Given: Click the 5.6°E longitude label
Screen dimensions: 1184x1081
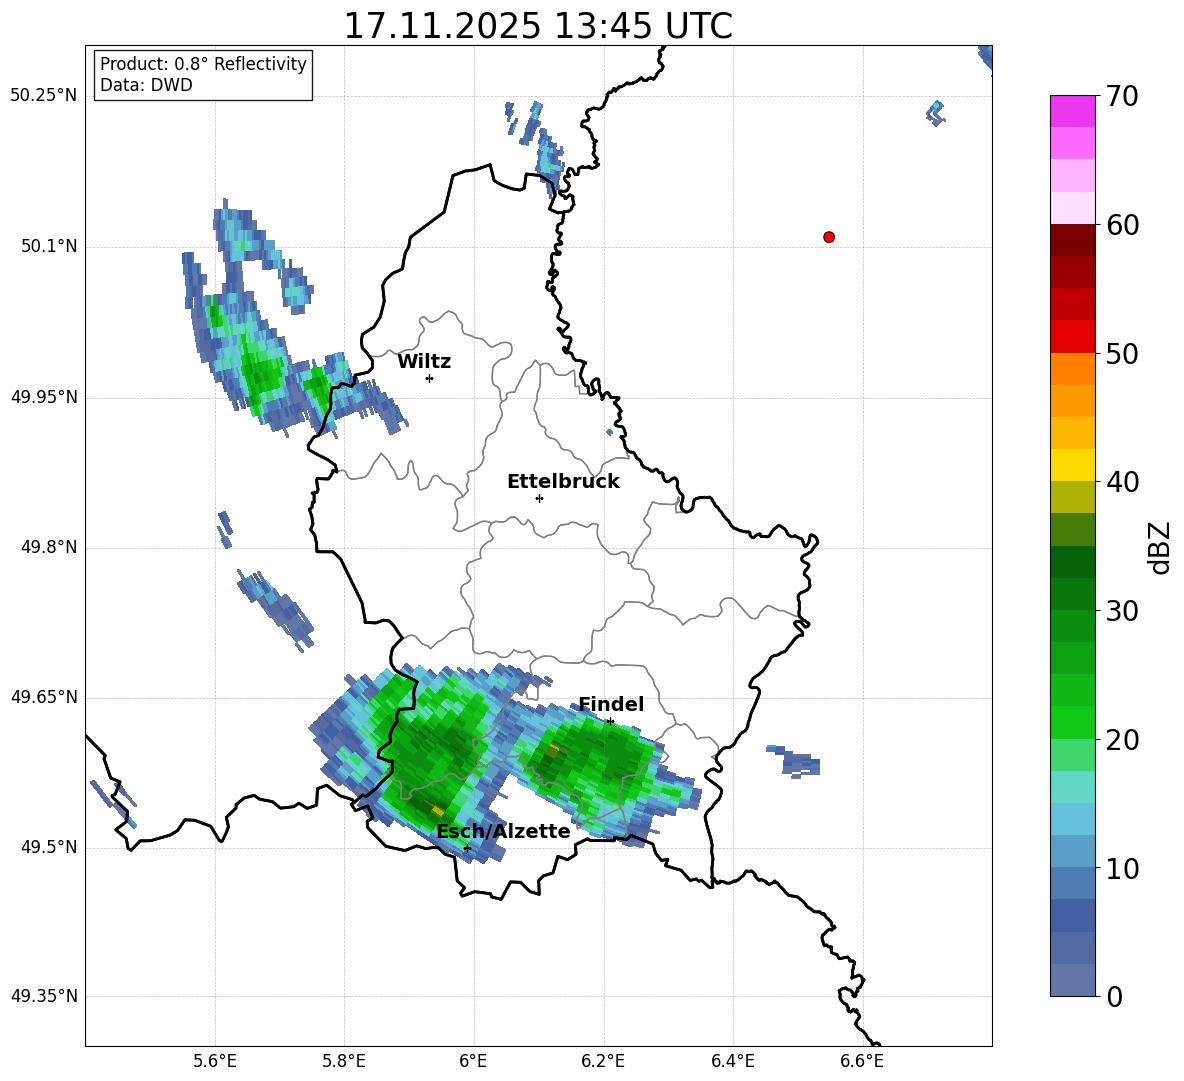Looking at the screenshot, I should point(215,1061).
